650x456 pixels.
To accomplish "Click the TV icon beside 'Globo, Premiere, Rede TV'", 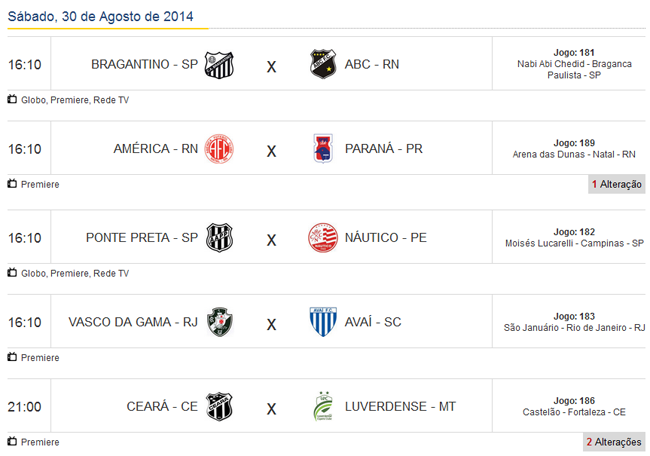I will pos(12,100).
